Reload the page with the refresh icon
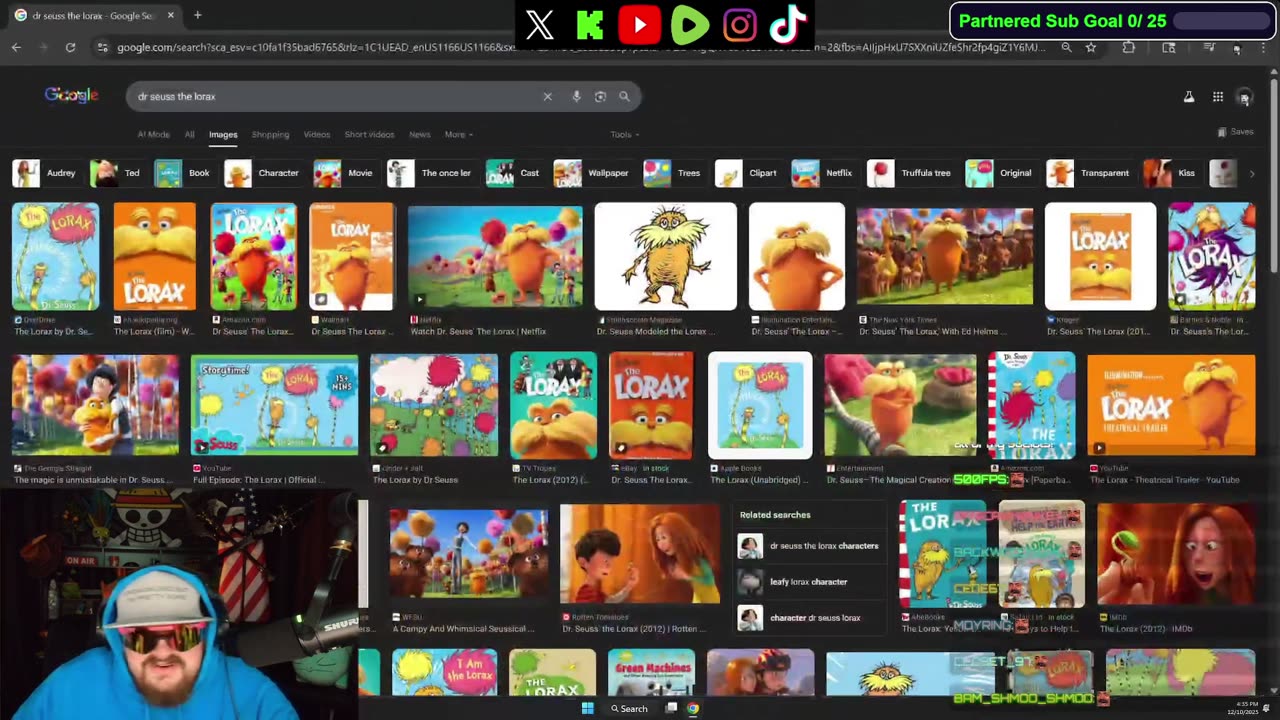Image resolution: width=1280 pixels, height=720 pixels. coord(70,47)
